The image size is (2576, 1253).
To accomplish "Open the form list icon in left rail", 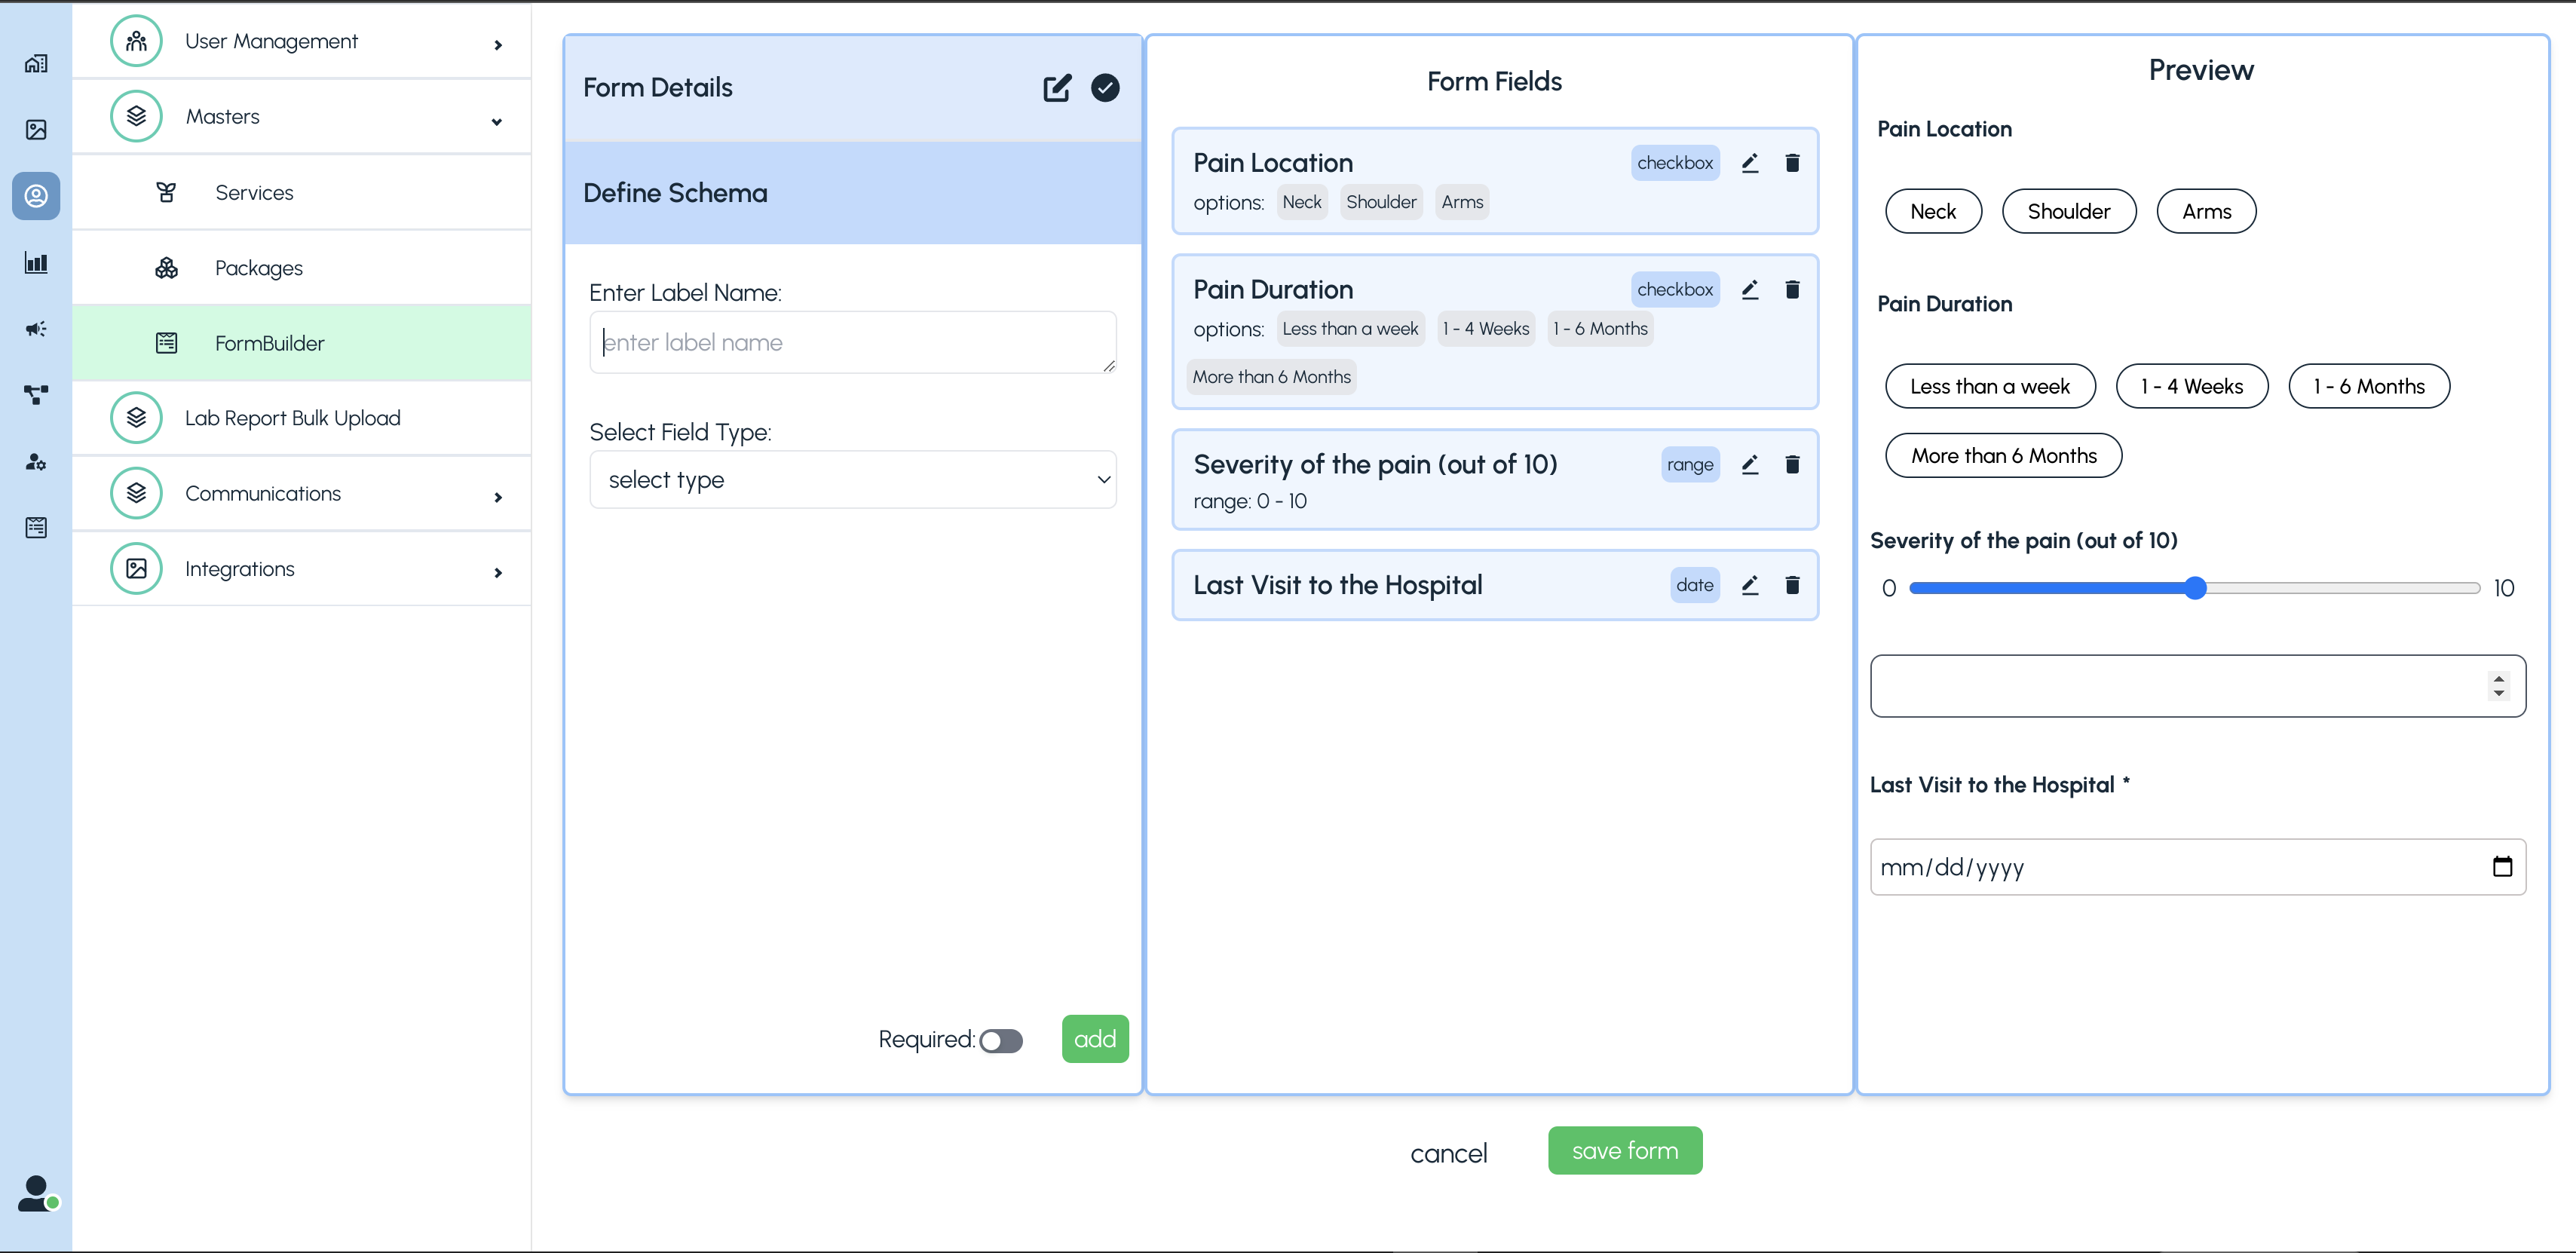I will [36, 527].
